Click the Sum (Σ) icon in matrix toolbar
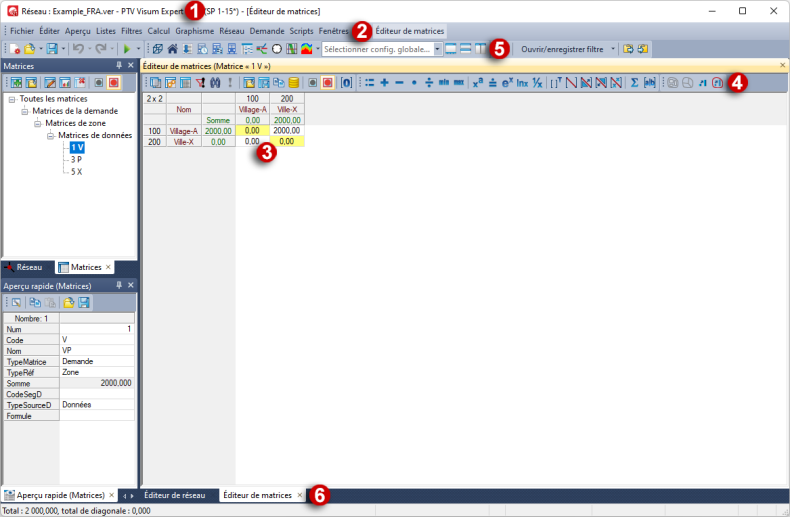 [634, 83]
